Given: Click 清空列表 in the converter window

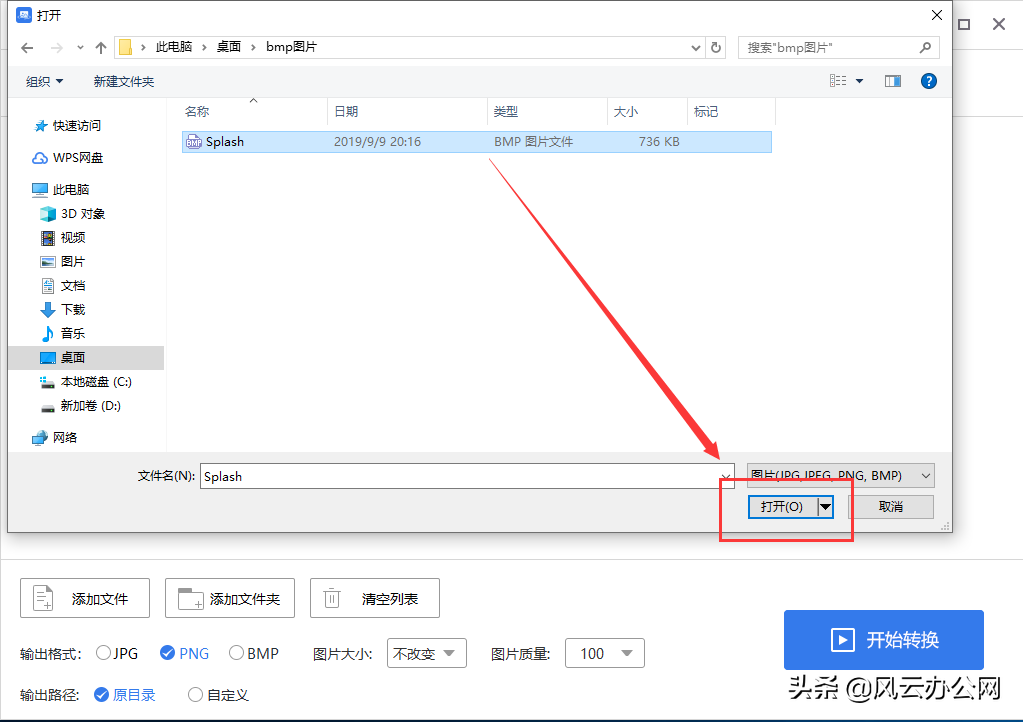Looking at the screenshot, I should coord(374,598).
